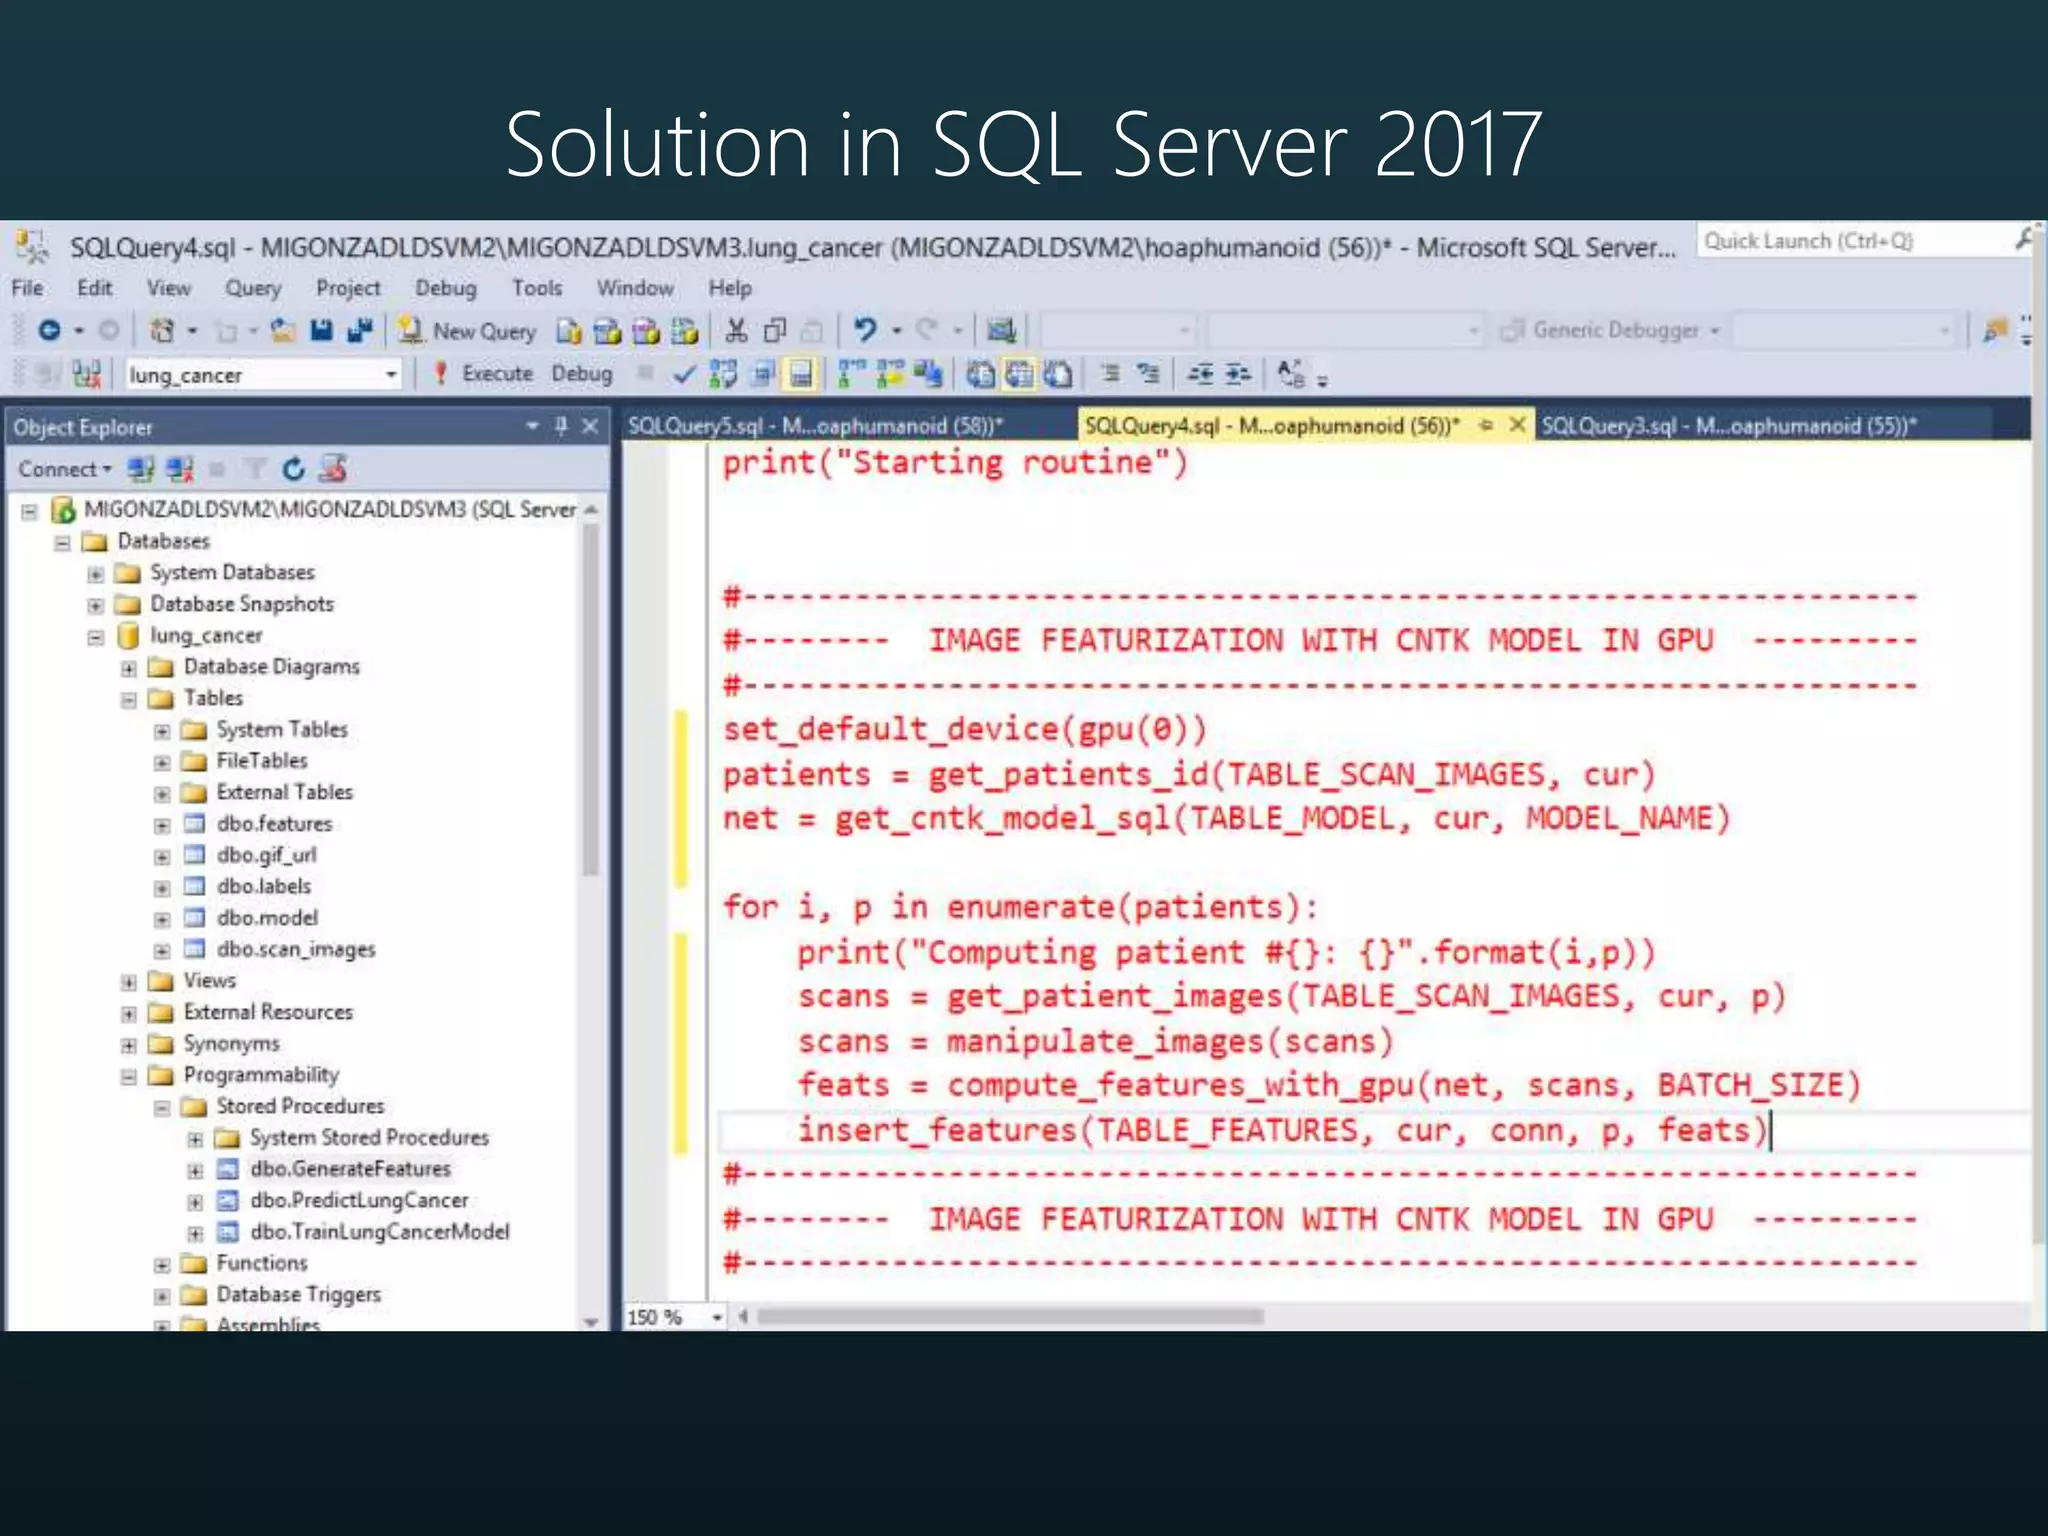2048x1536 pixels.
Task: Click the Refresh icon in Object Explorer
Action: tap(293, 469)
